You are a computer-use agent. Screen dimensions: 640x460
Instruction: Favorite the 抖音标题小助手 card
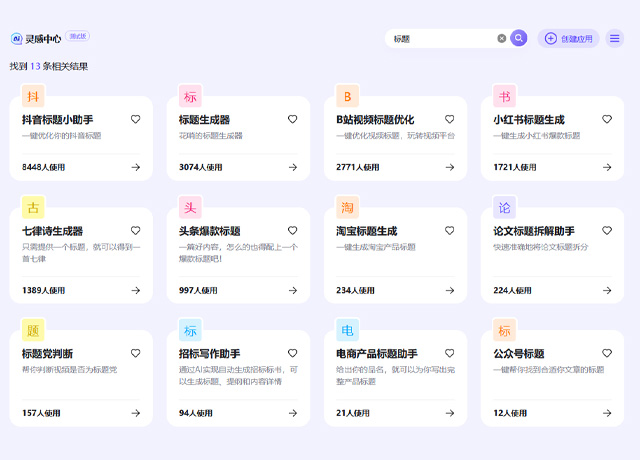136,119
